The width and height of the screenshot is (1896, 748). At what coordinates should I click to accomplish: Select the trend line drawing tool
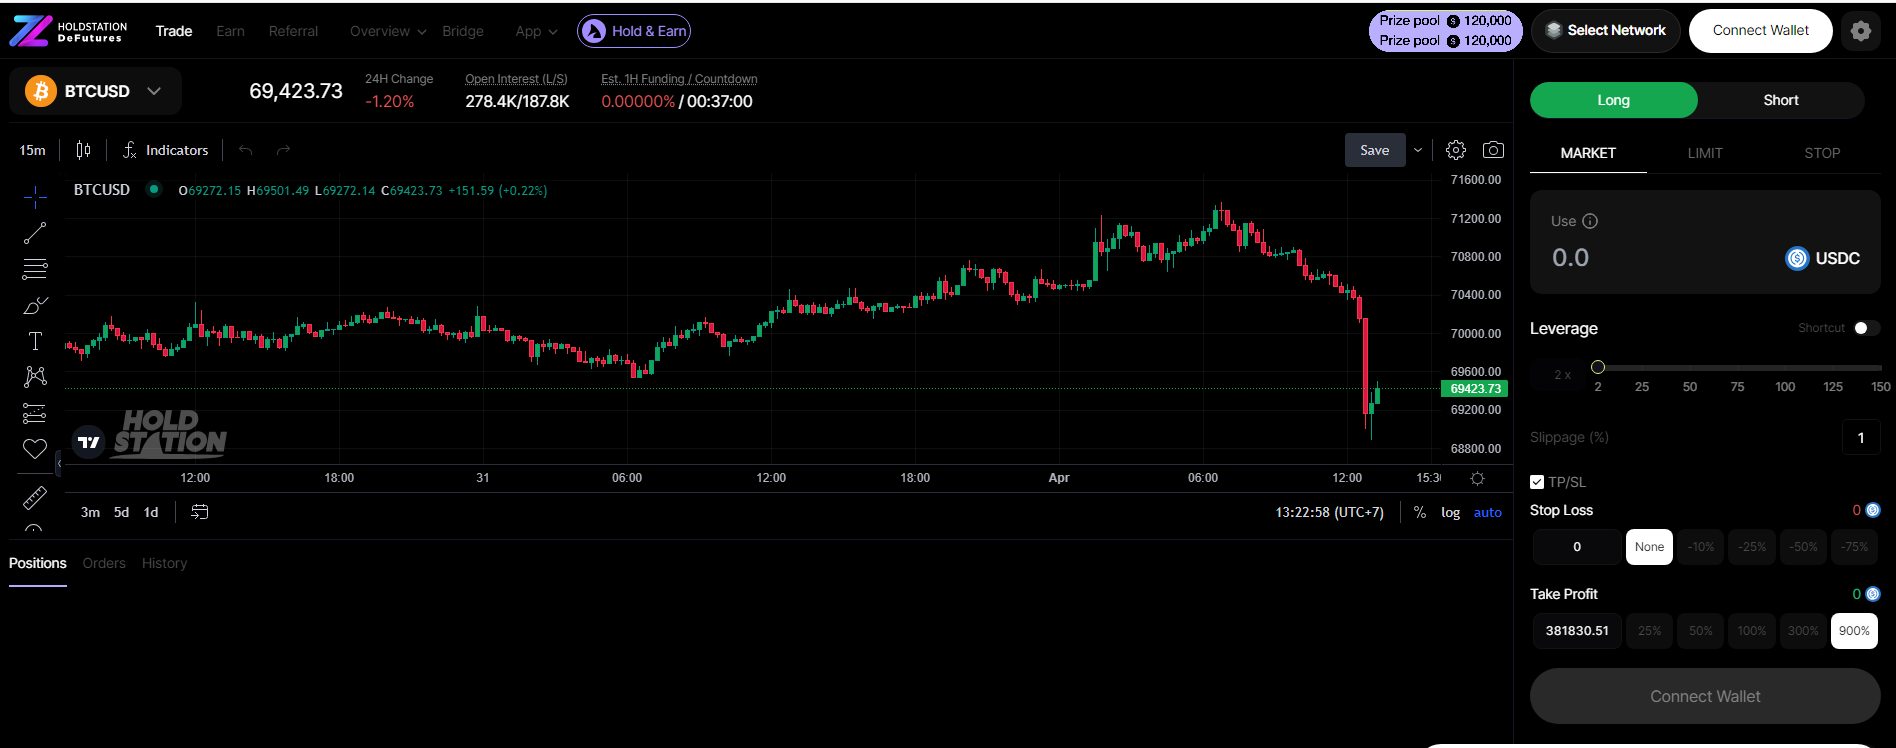click(35, 233)
